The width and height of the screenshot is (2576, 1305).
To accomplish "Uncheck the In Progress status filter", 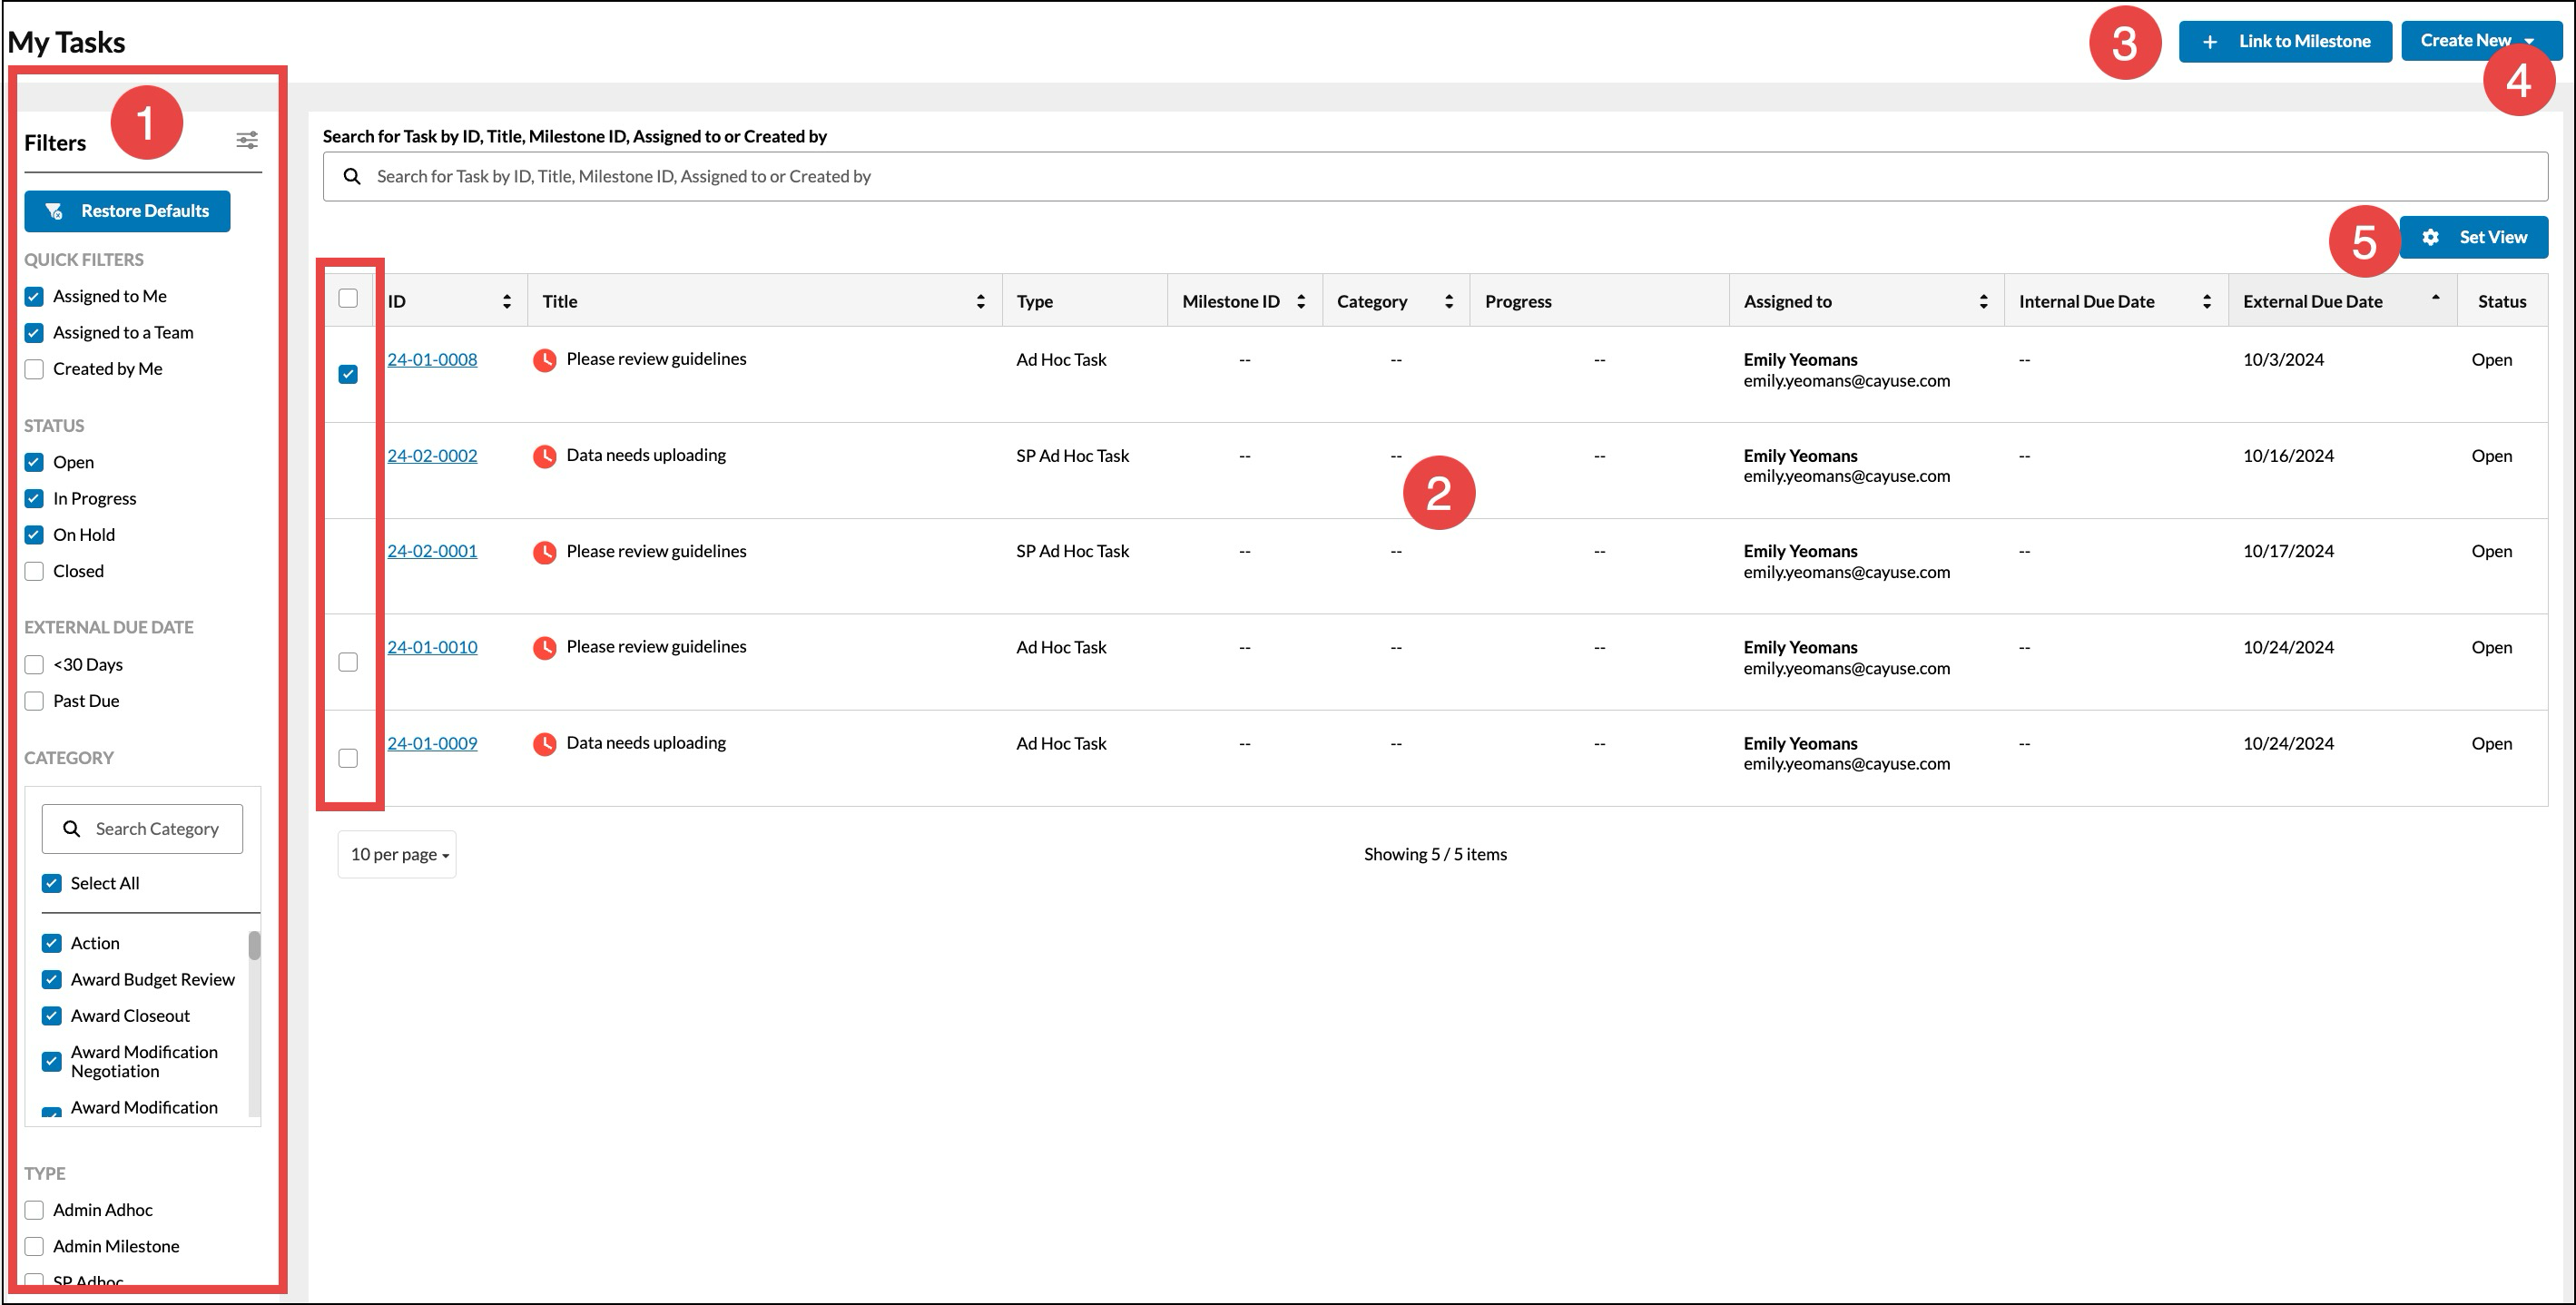I will [34, 498].
